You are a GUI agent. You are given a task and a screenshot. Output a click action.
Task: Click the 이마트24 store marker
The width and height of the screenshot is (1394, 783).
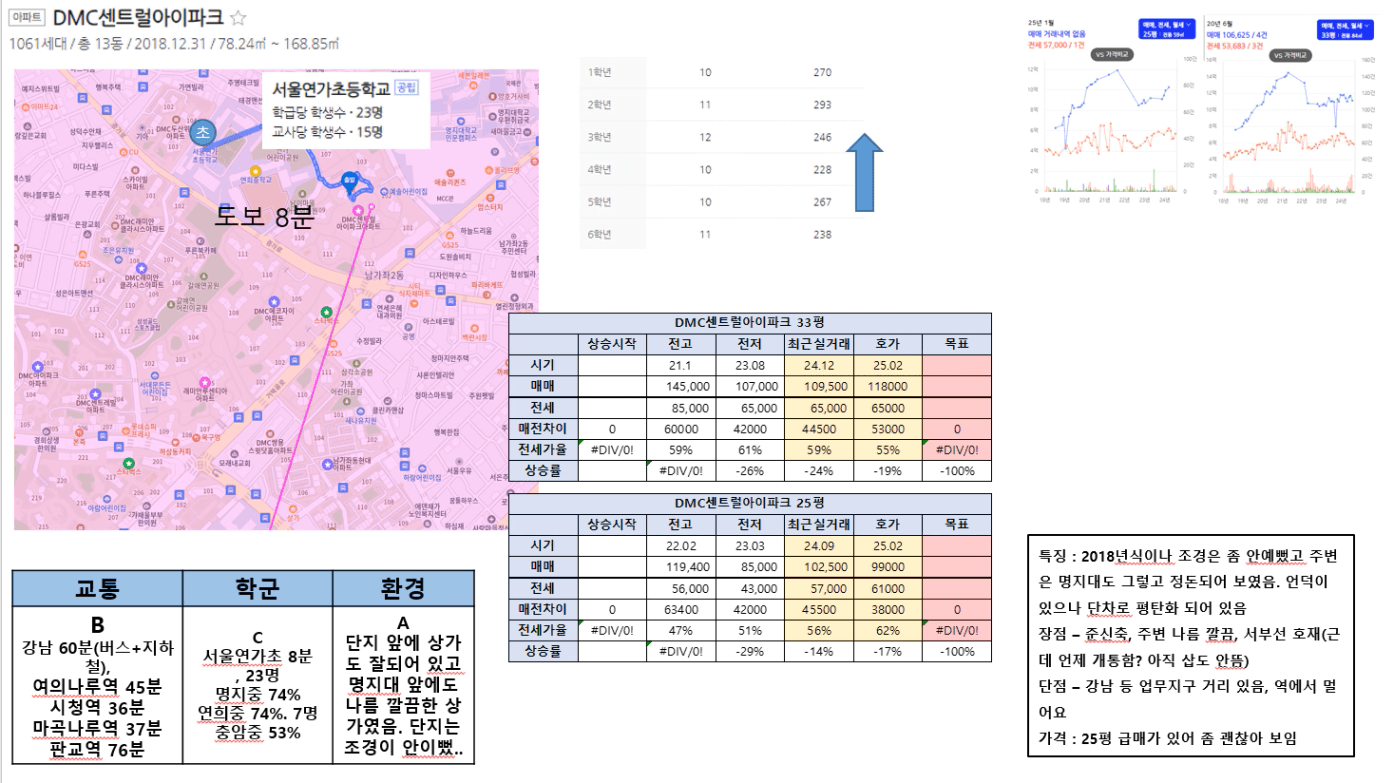tap(26, 107)
